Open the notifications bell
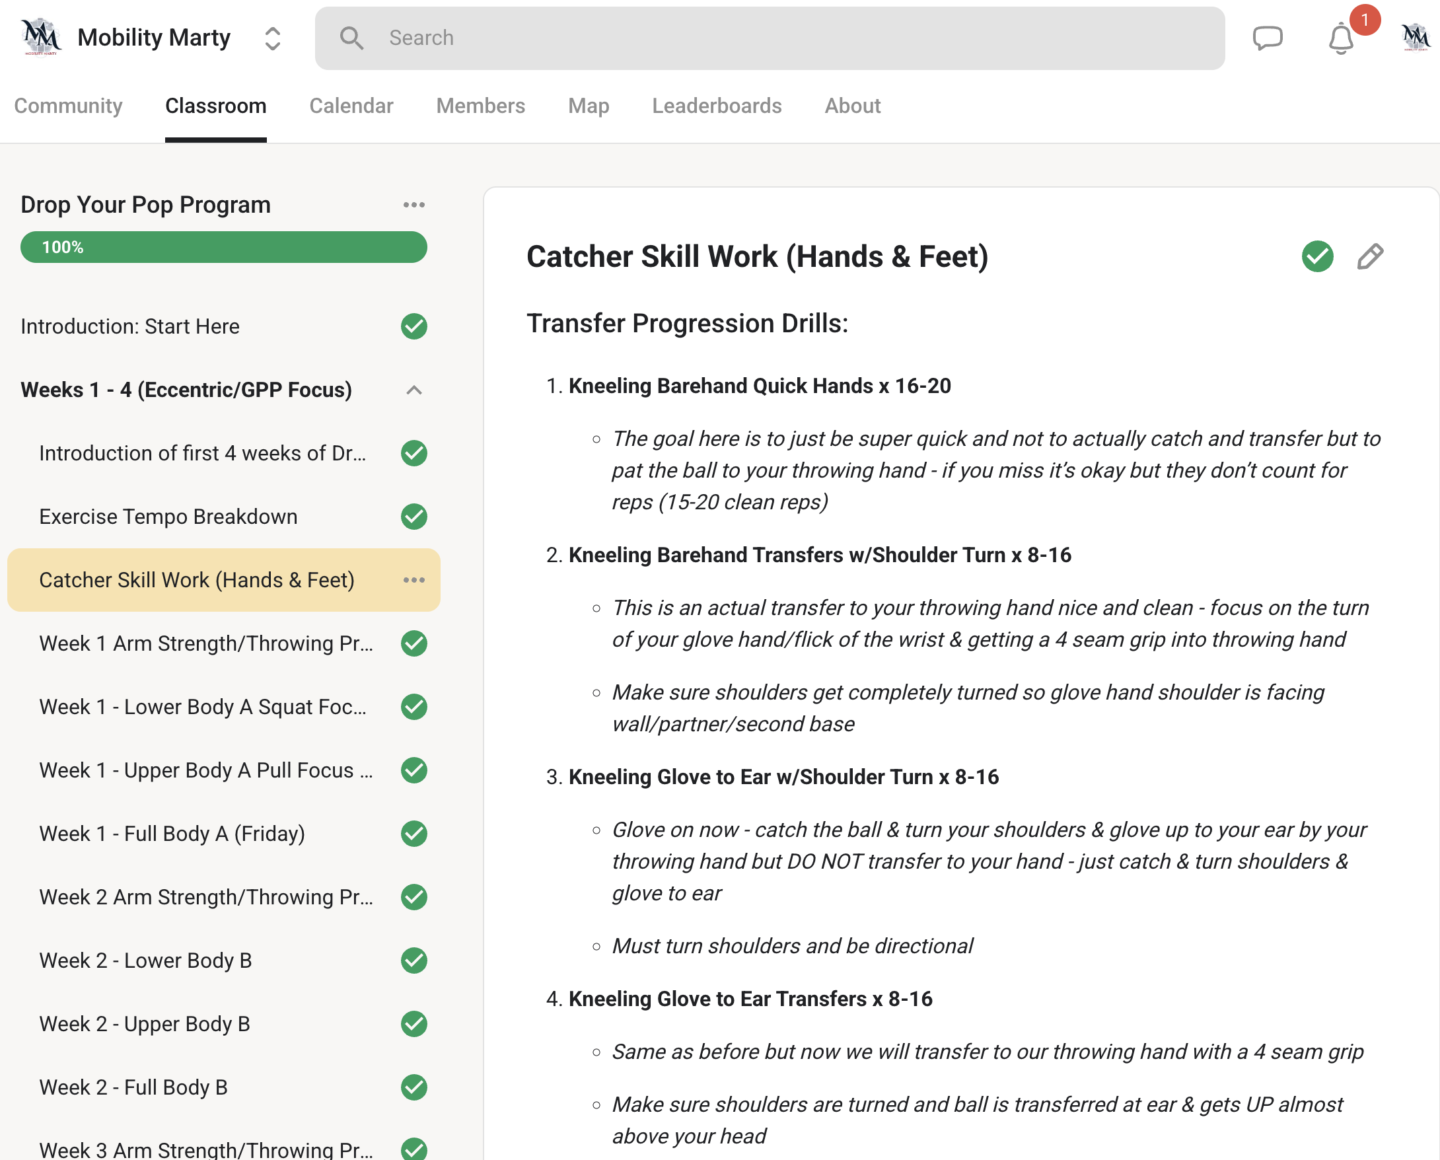This screenshot has width=1440, height=1160. [1341, 39]
